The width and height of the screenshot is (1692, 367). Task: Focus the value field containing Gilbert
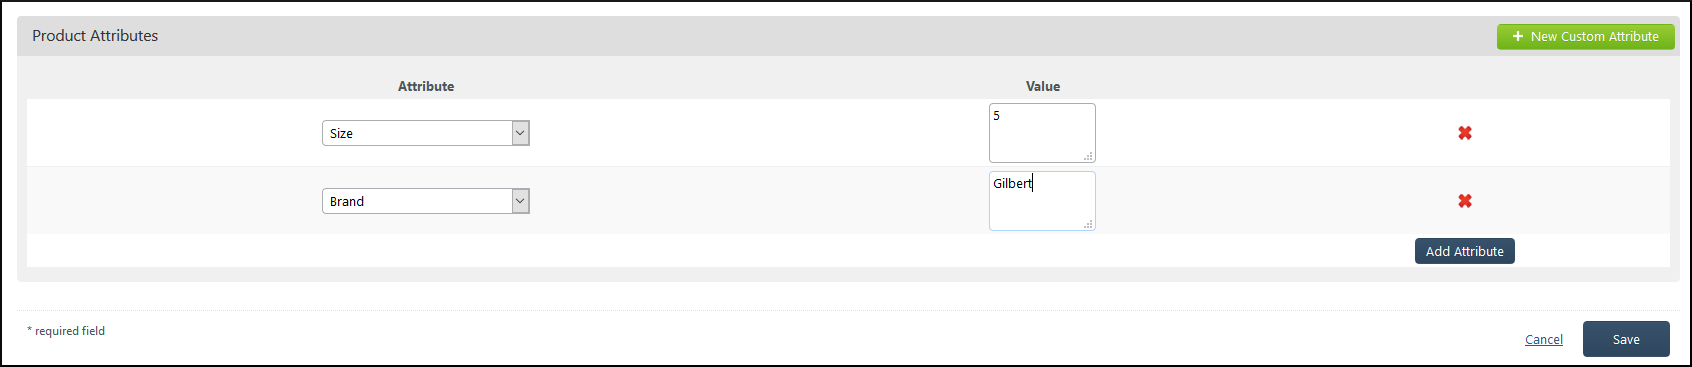click(1042, 201)
